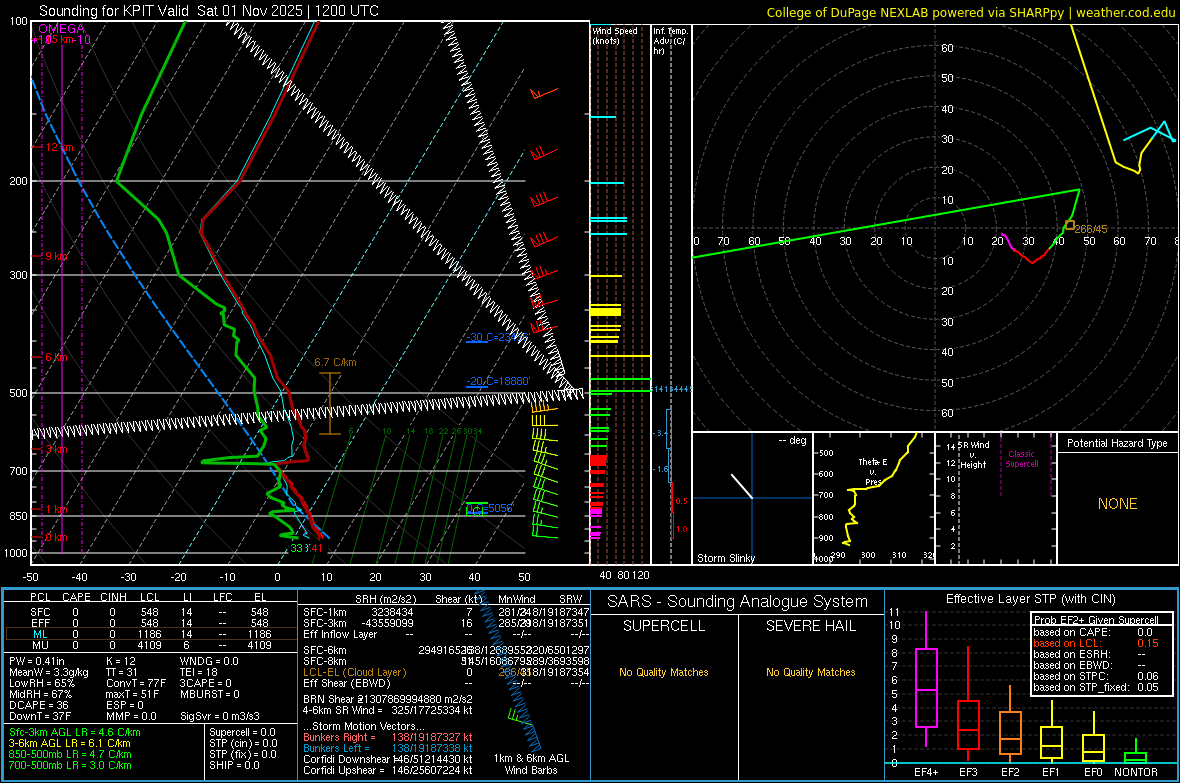
Task: Click the DCAPE = 36 value
Action: coord(39,705)
